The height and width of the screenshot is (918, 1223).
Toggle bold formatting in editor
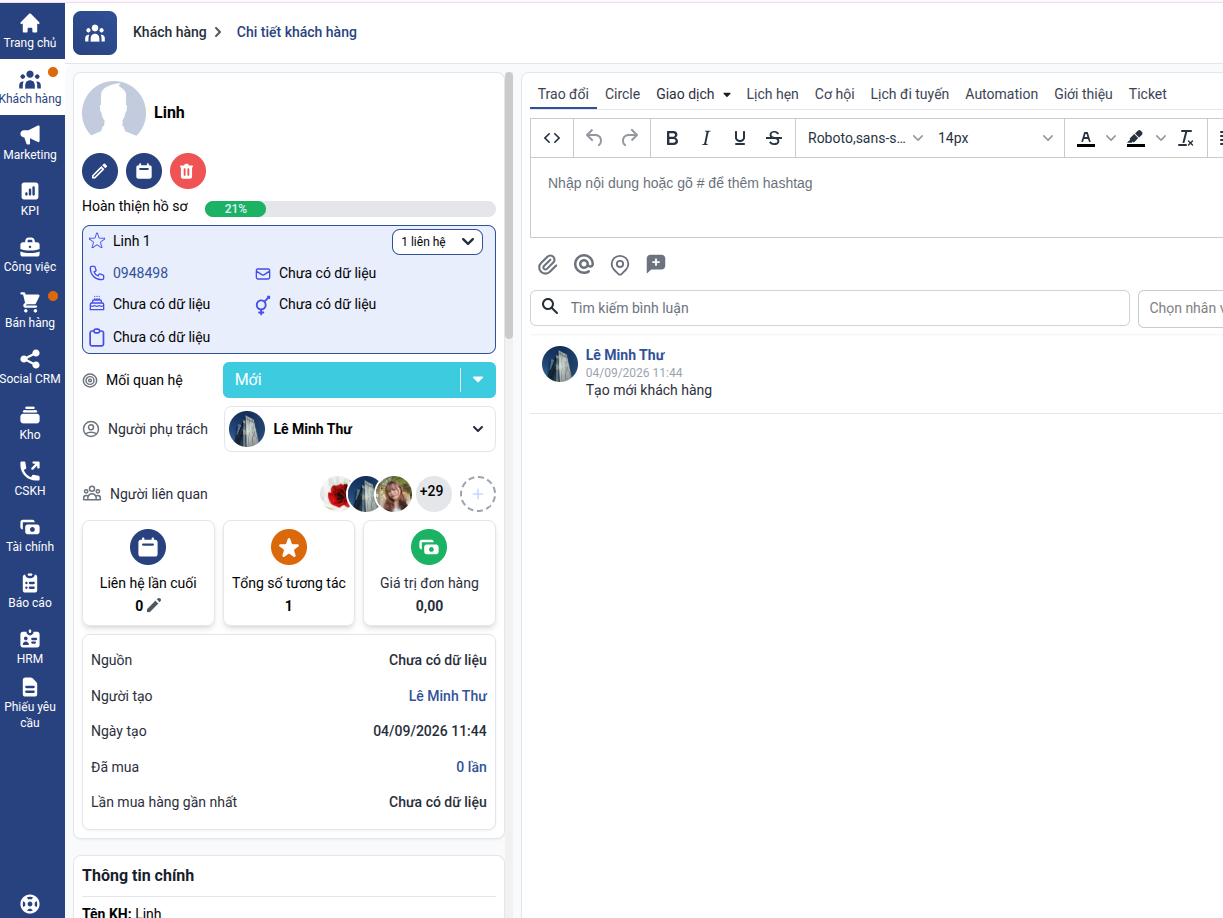click(672, 138)
